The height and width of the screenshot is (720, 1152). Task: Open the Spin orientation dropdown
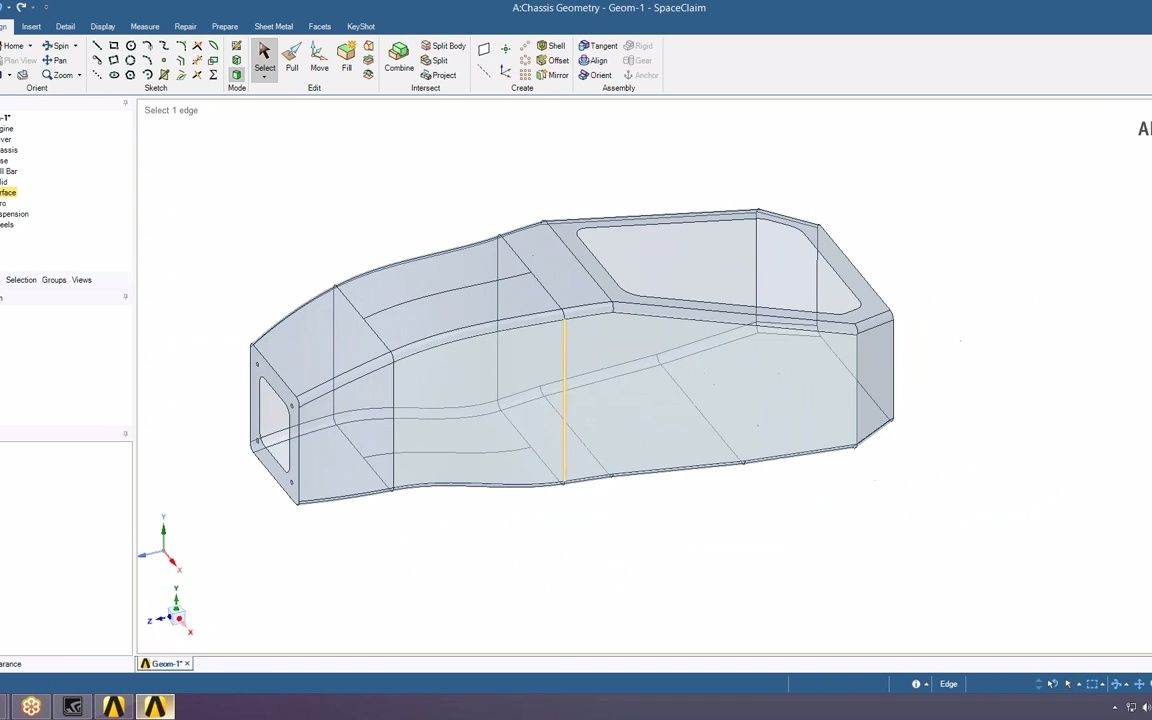tap(77, 45)
